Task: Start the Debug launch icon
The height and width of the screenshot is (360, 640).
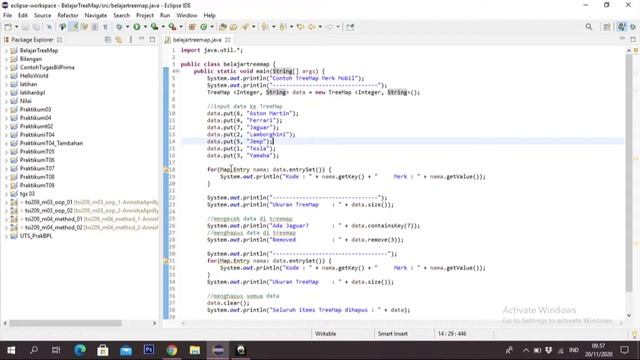Action: (119, 27)
